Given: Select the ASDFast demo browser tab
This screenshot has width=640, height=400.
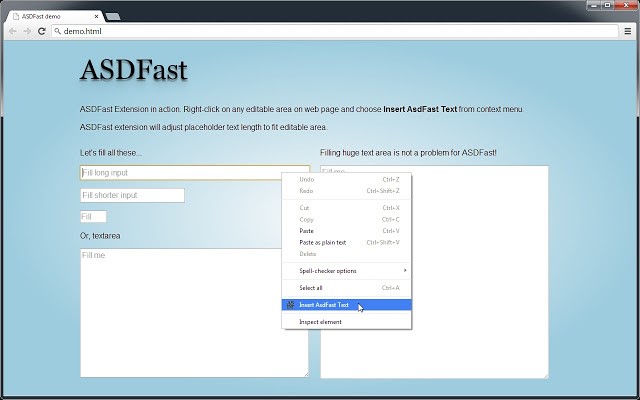Looking at the screenshot, I should [55, 16].
